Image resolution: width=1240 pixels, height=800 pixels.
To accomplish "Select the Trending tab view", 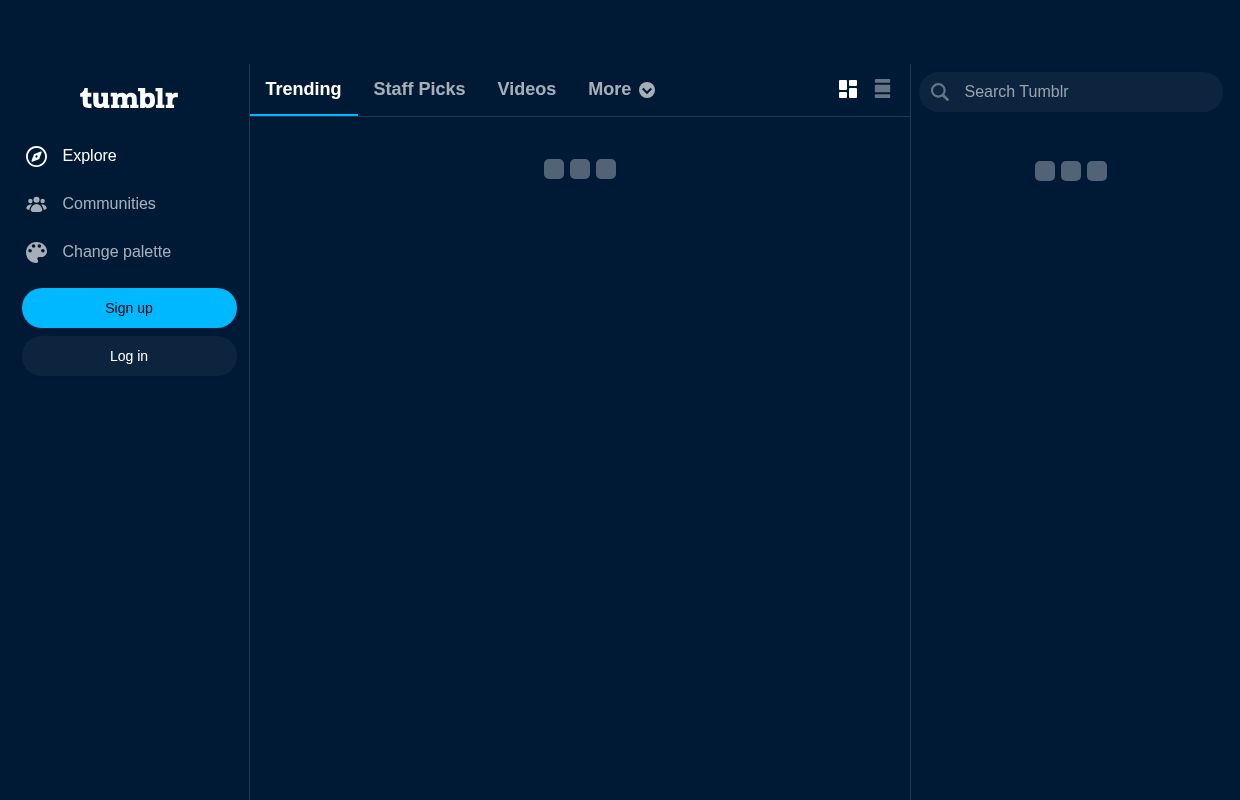I will (x=303, y=89).
